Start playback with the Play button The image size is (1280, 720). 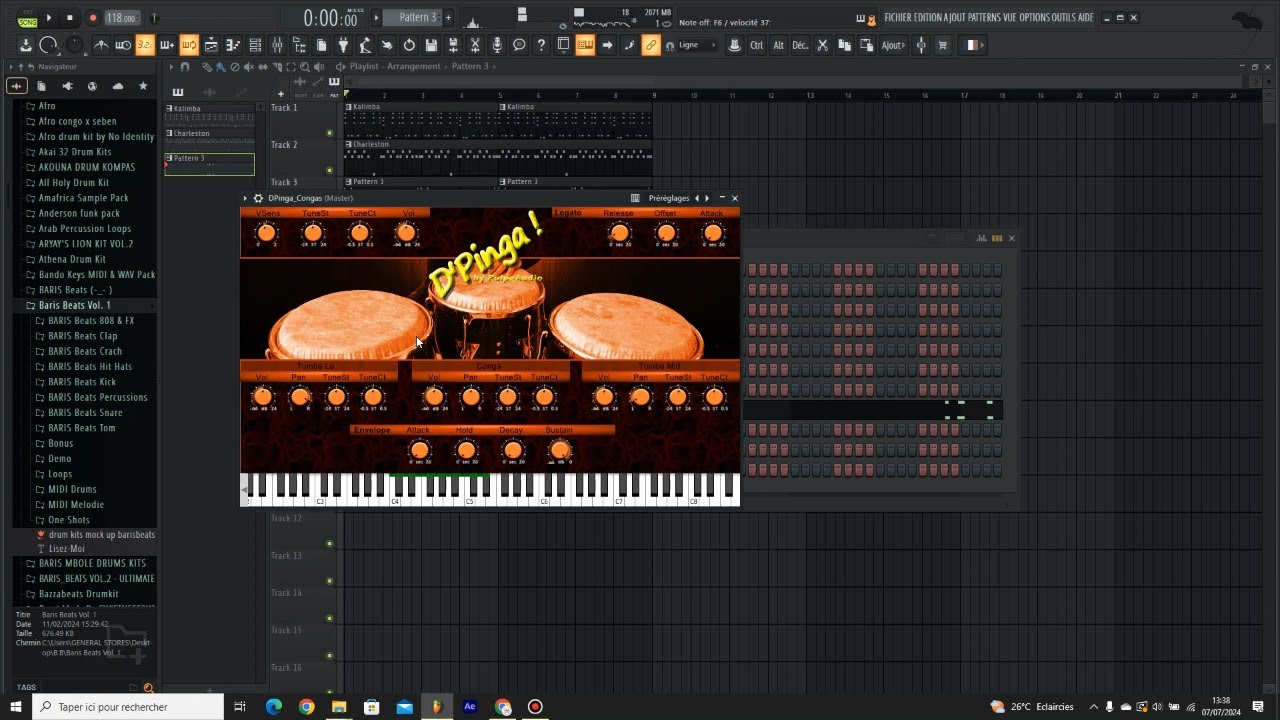pos(49,18)
